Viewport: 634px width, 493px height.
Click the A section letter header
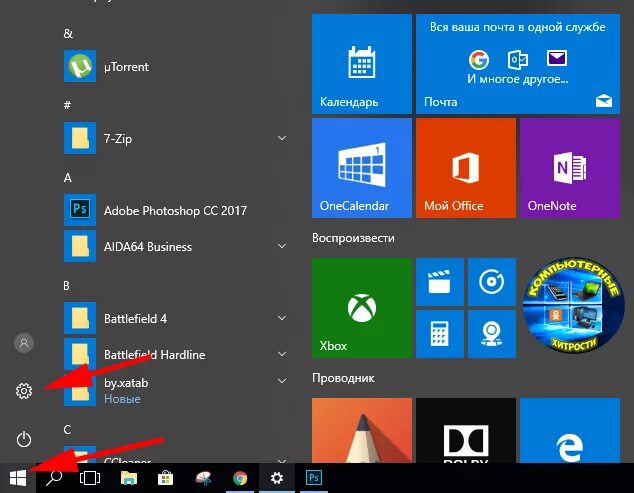pos(68,178)
